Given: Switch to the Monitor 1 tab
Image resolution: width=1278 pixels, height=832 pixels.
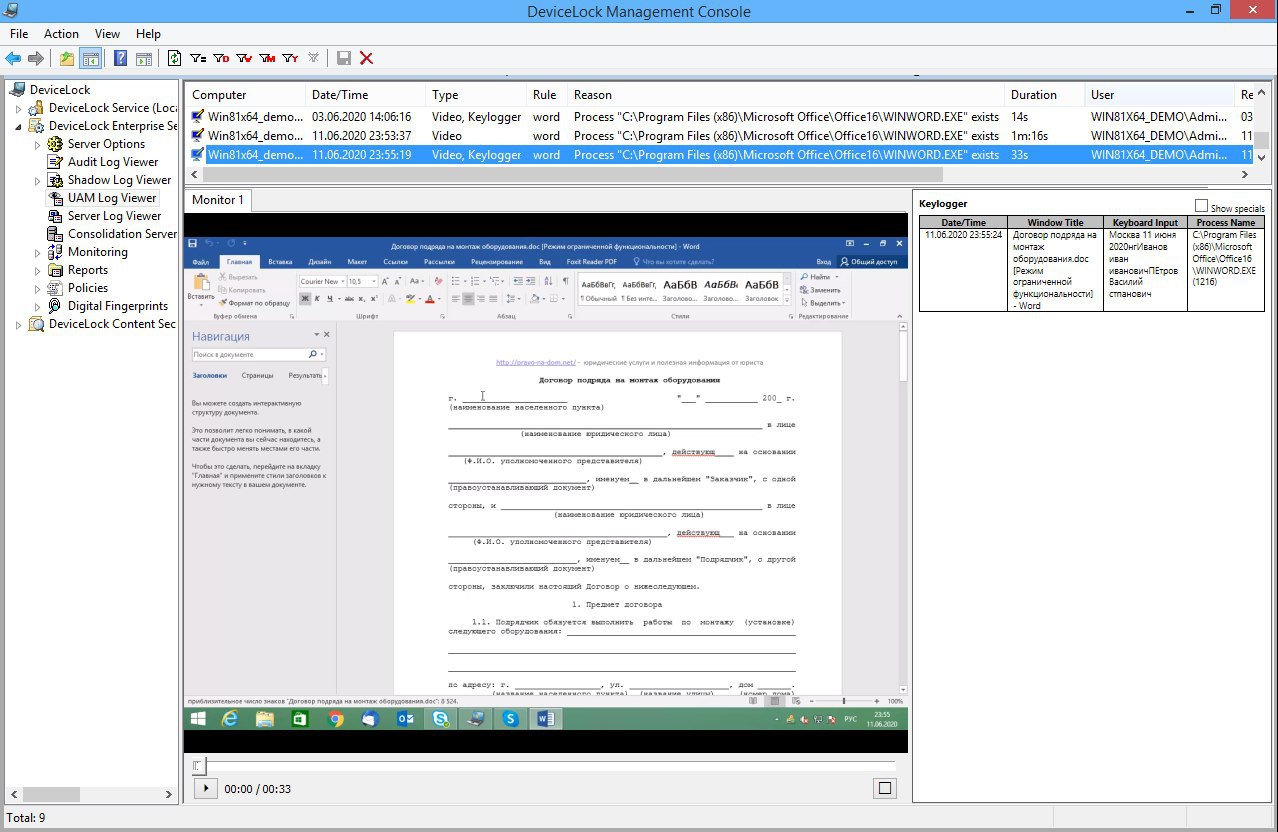Looking at the screenshot, I should click(x=217, y=200).
